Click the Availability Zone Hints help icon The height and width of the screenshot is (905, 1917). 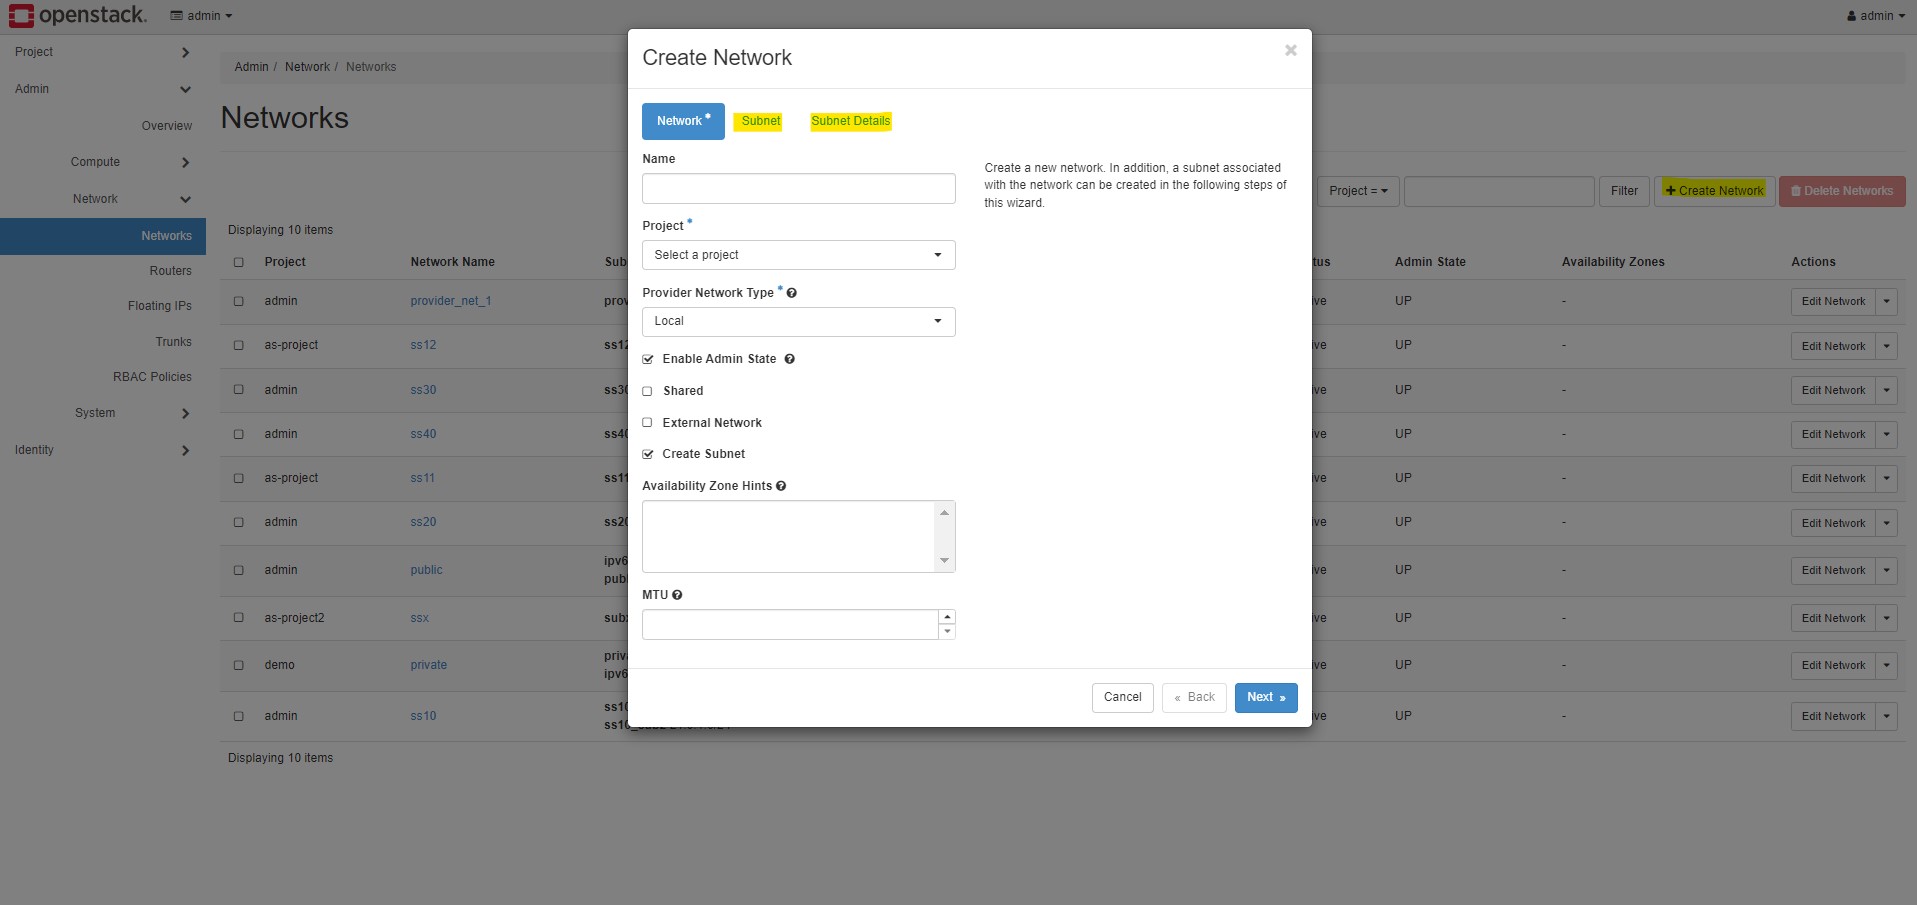coord(781,486)
